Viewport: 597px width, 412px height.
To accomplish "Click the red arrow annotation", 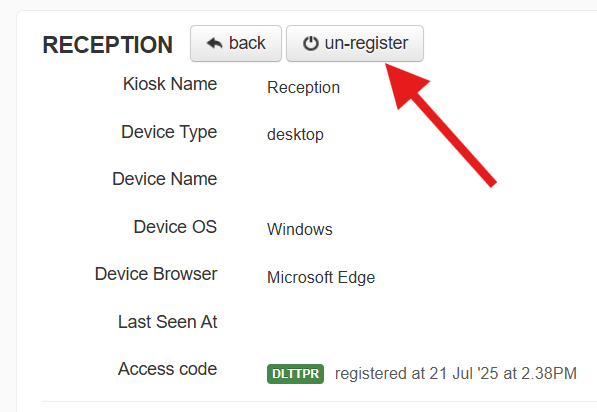I will (441, 125).
